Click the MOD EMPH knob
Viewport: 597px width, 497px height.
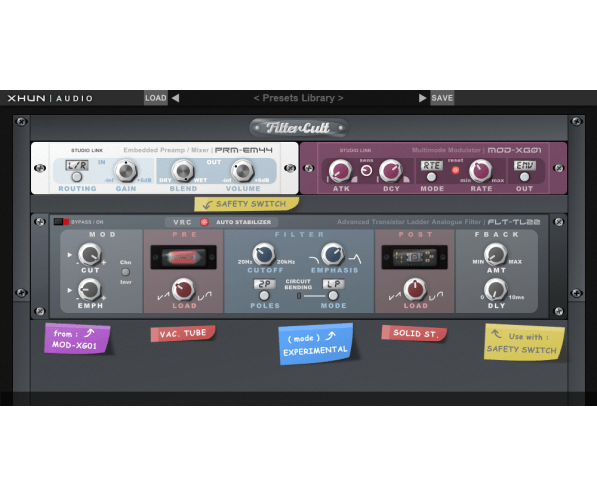coord(90,290)
